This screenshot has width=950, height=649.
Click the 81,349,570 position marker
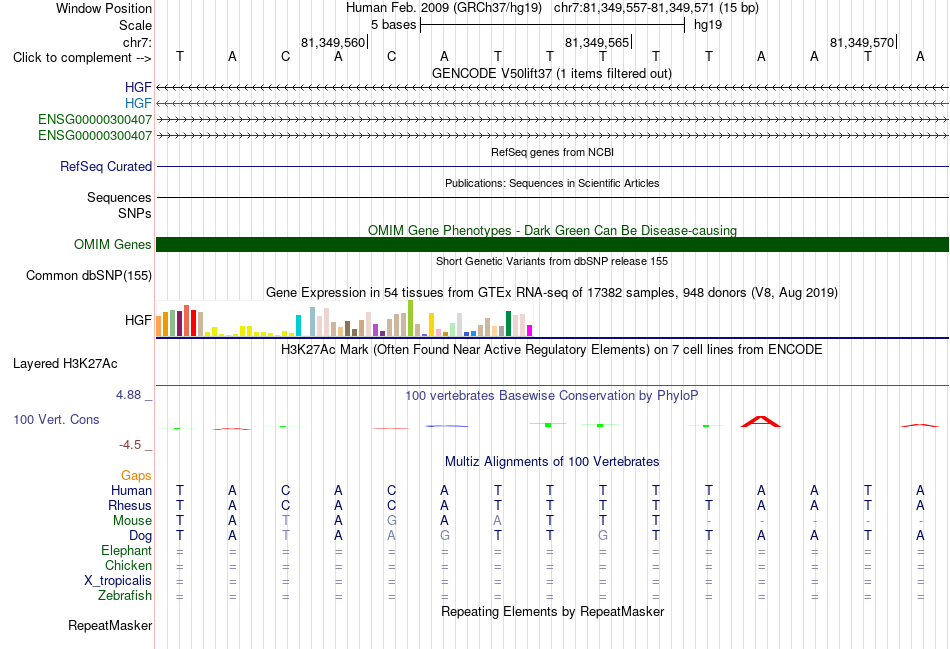pos(862,42)
